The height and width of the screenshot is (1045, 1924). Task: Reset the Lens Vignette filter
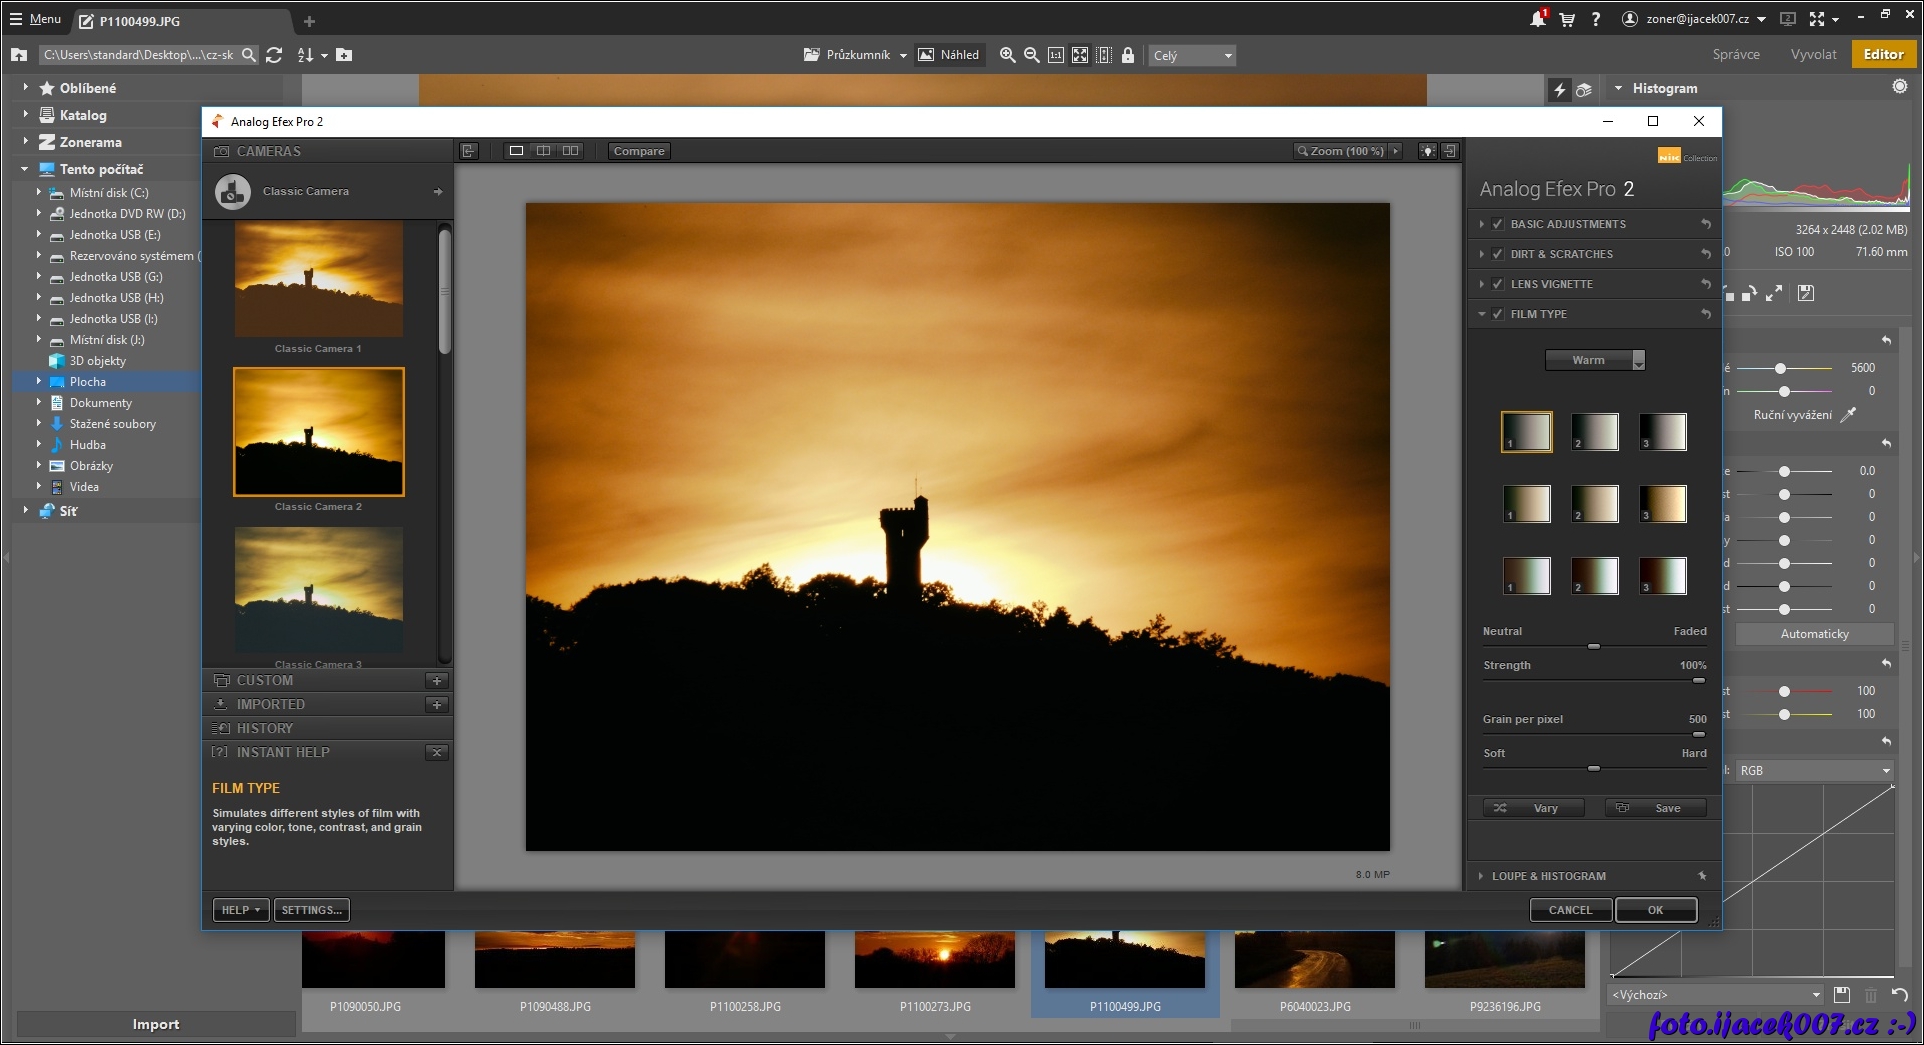[1706, 284]
